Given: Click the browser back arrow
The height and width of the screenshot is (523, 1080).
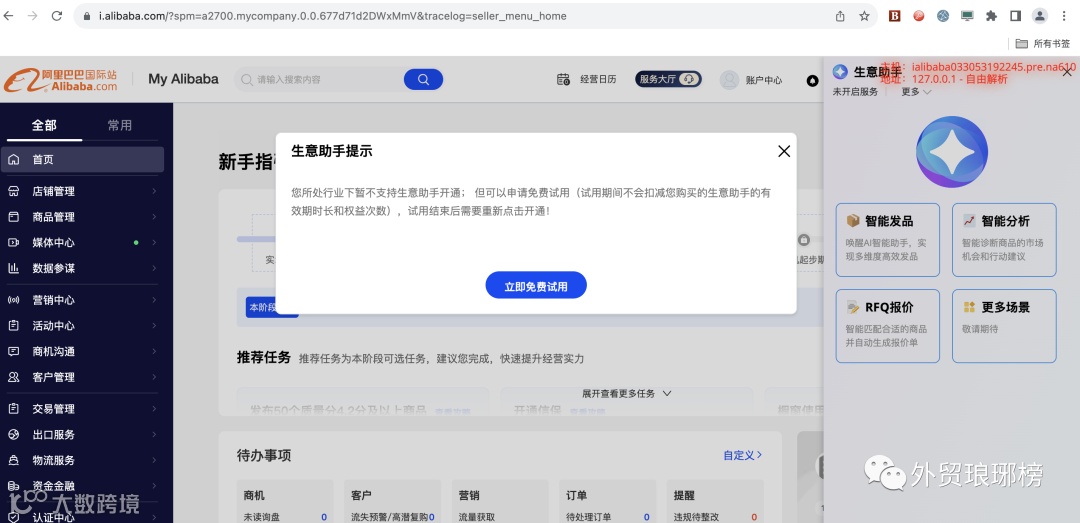Looking at the screenshot, I should (9, 16).
